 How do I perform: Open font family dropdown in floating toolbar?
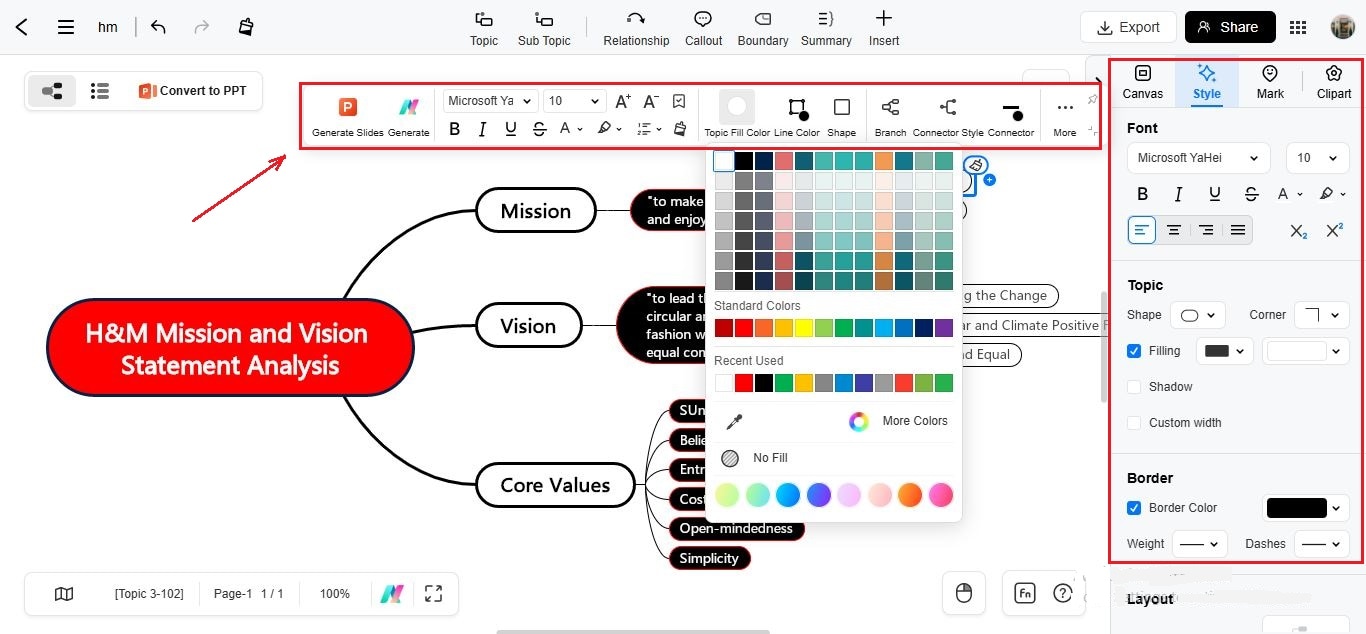click(x=489, y=101)
